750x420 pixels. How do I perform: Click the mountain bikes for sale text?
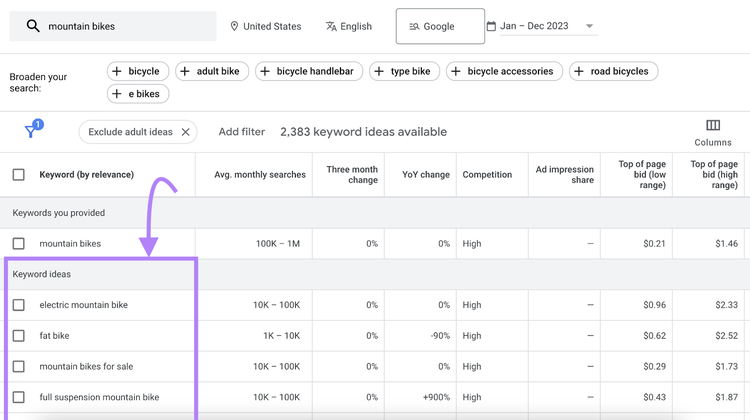pos(86,366)
